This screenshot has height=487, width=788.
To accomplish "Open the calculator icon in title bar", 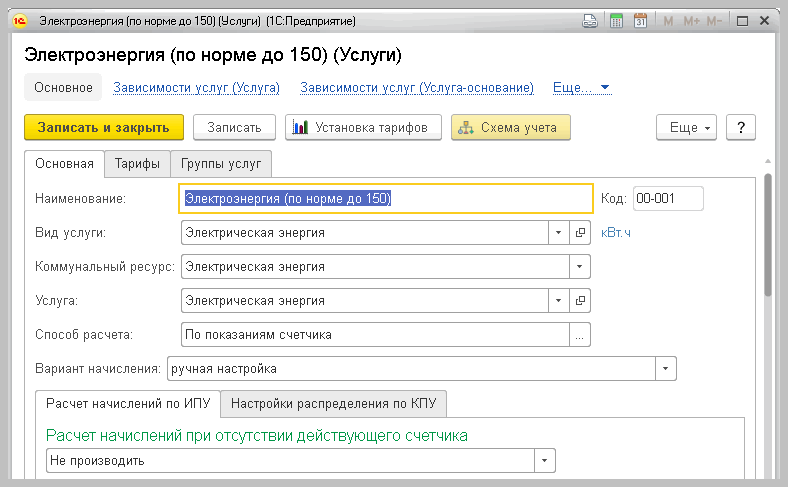I will coord(616,21).
